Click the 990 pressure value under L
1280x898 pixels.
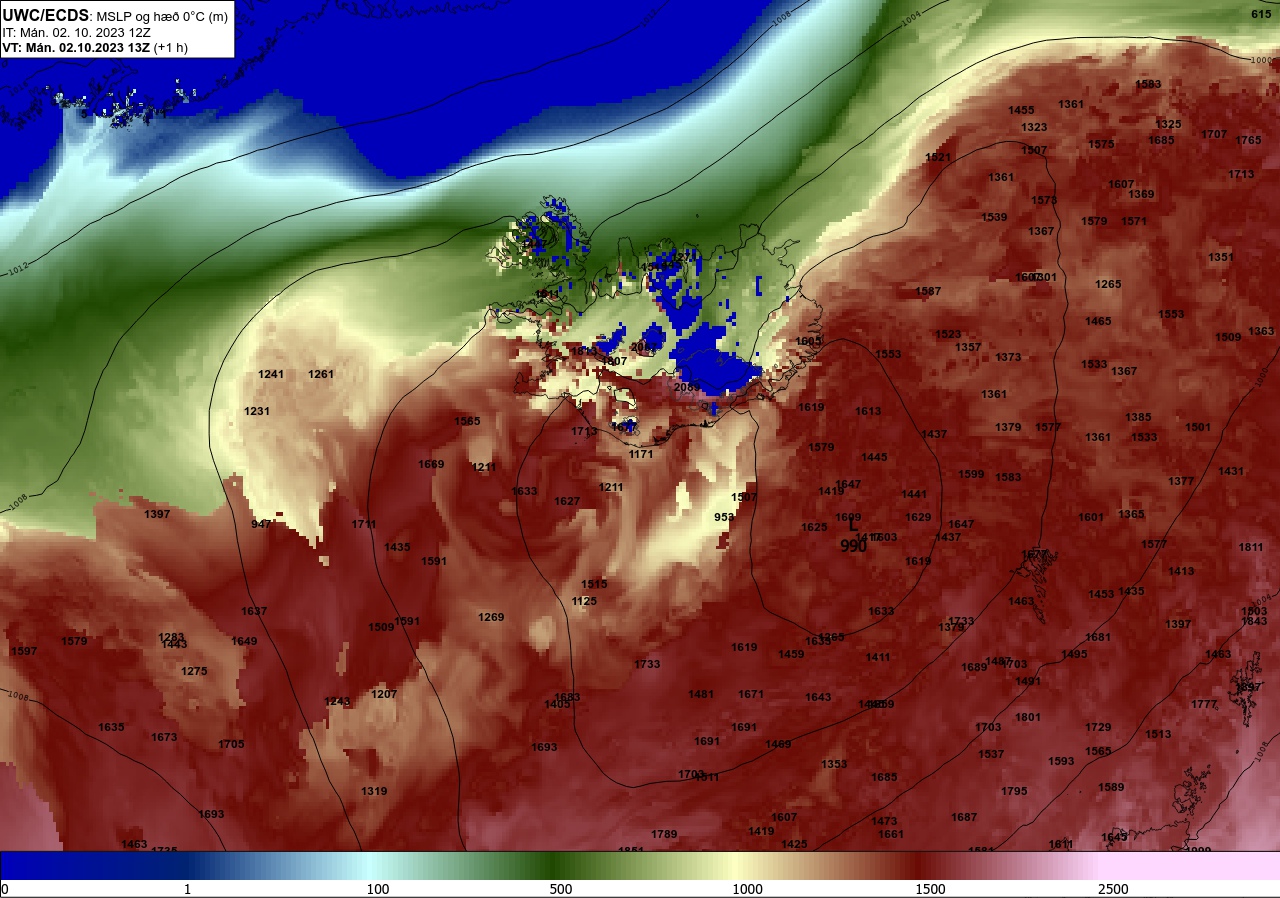tap(853, 545)
